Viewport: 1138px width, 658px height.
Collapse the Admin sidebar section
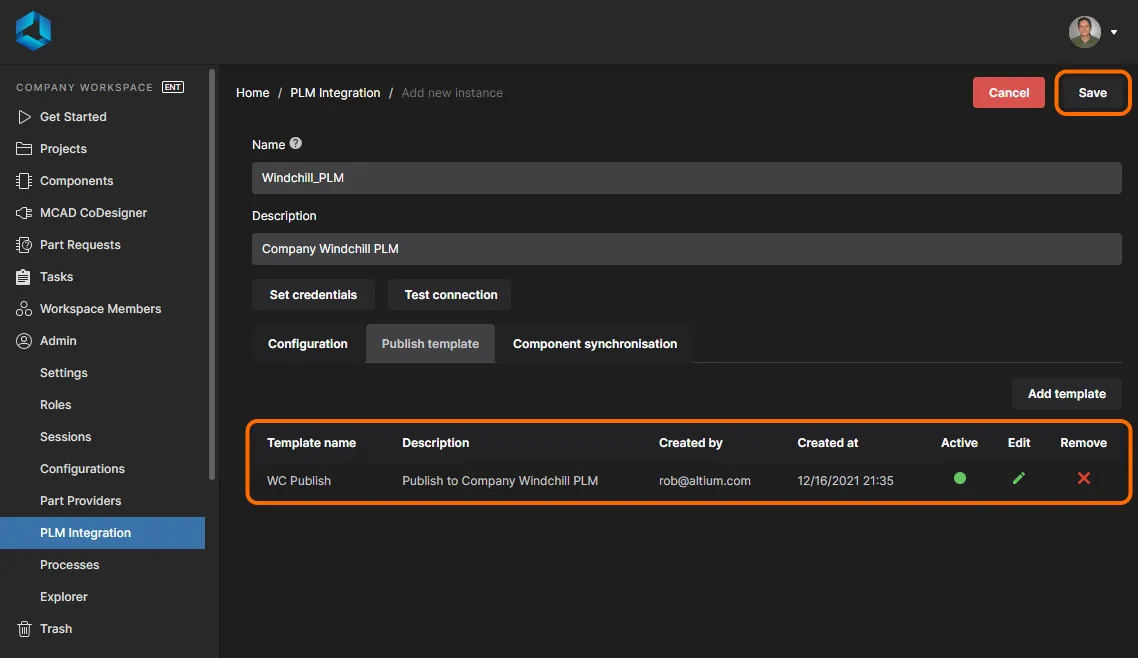point(58,341)
